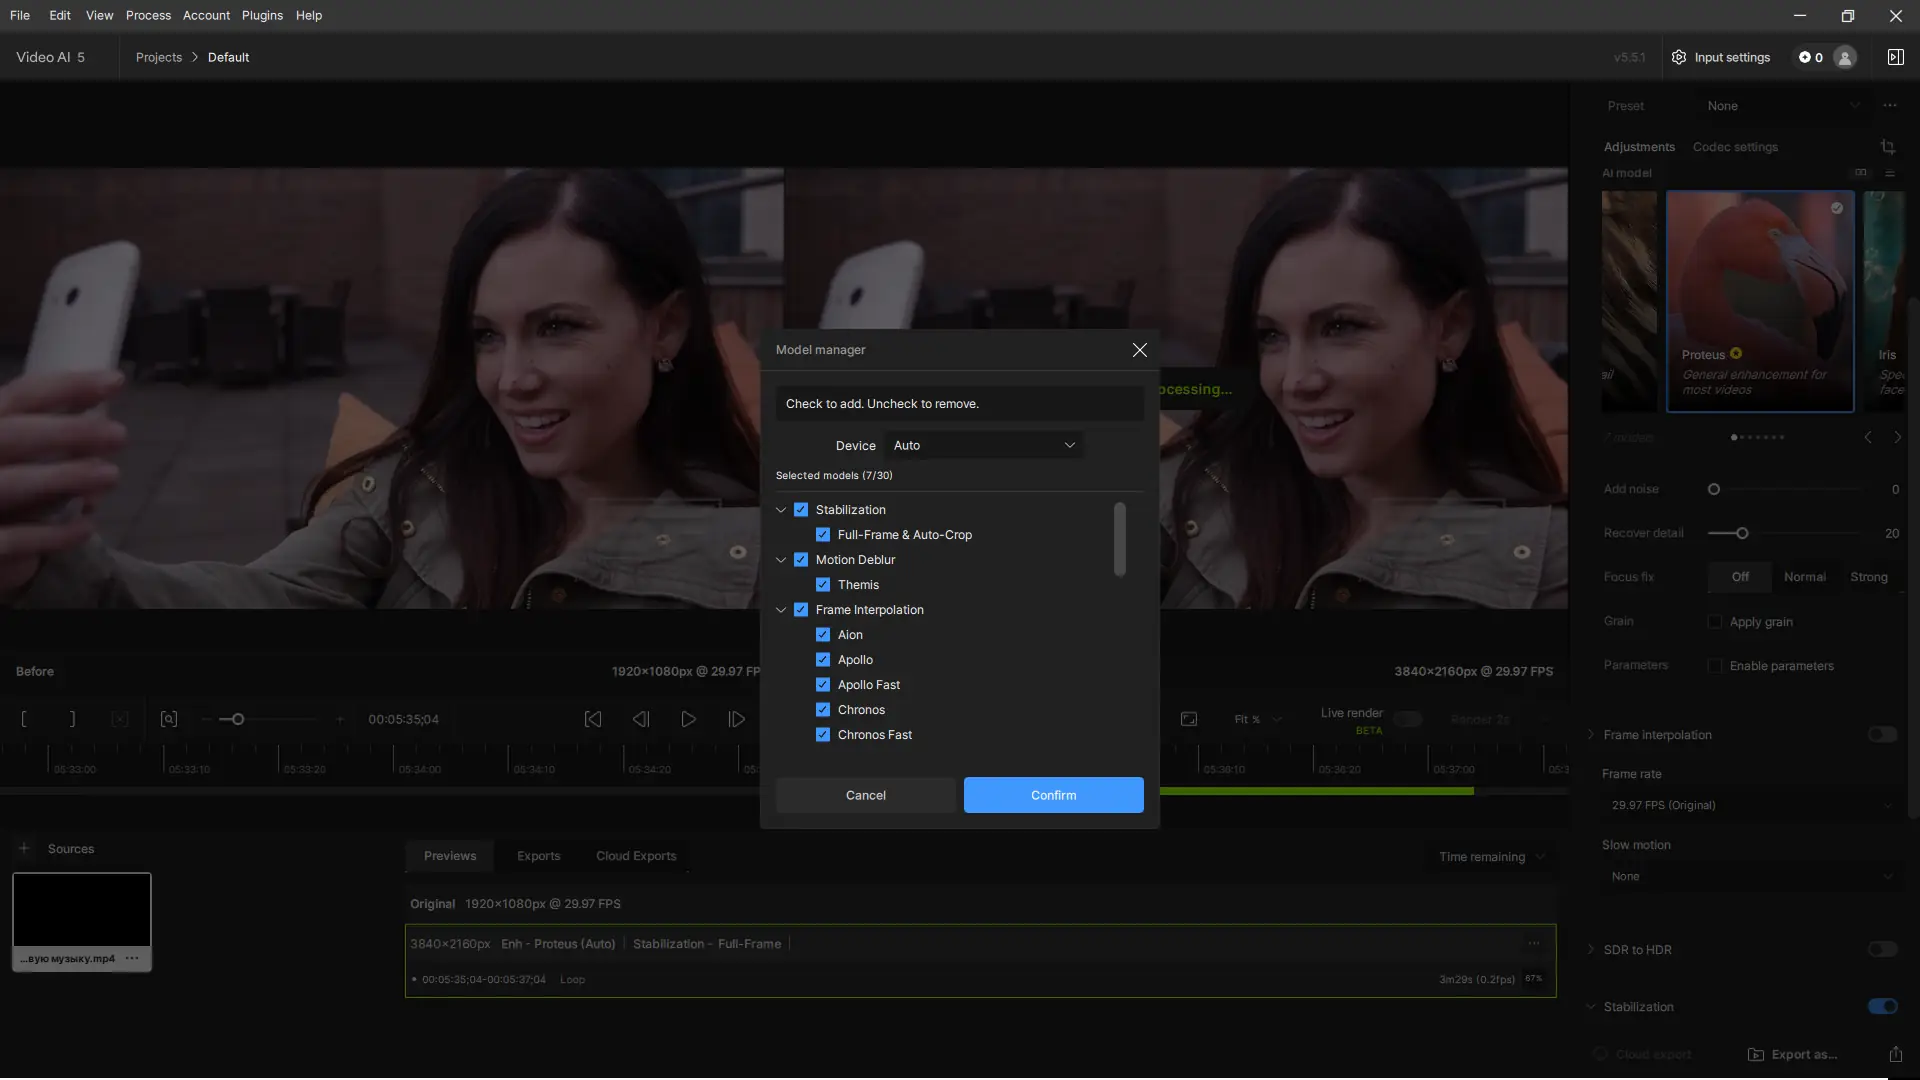Viewport: 1920px width, 1080px height.
Task: Click the user account avatar
Action: [1845, 57]
